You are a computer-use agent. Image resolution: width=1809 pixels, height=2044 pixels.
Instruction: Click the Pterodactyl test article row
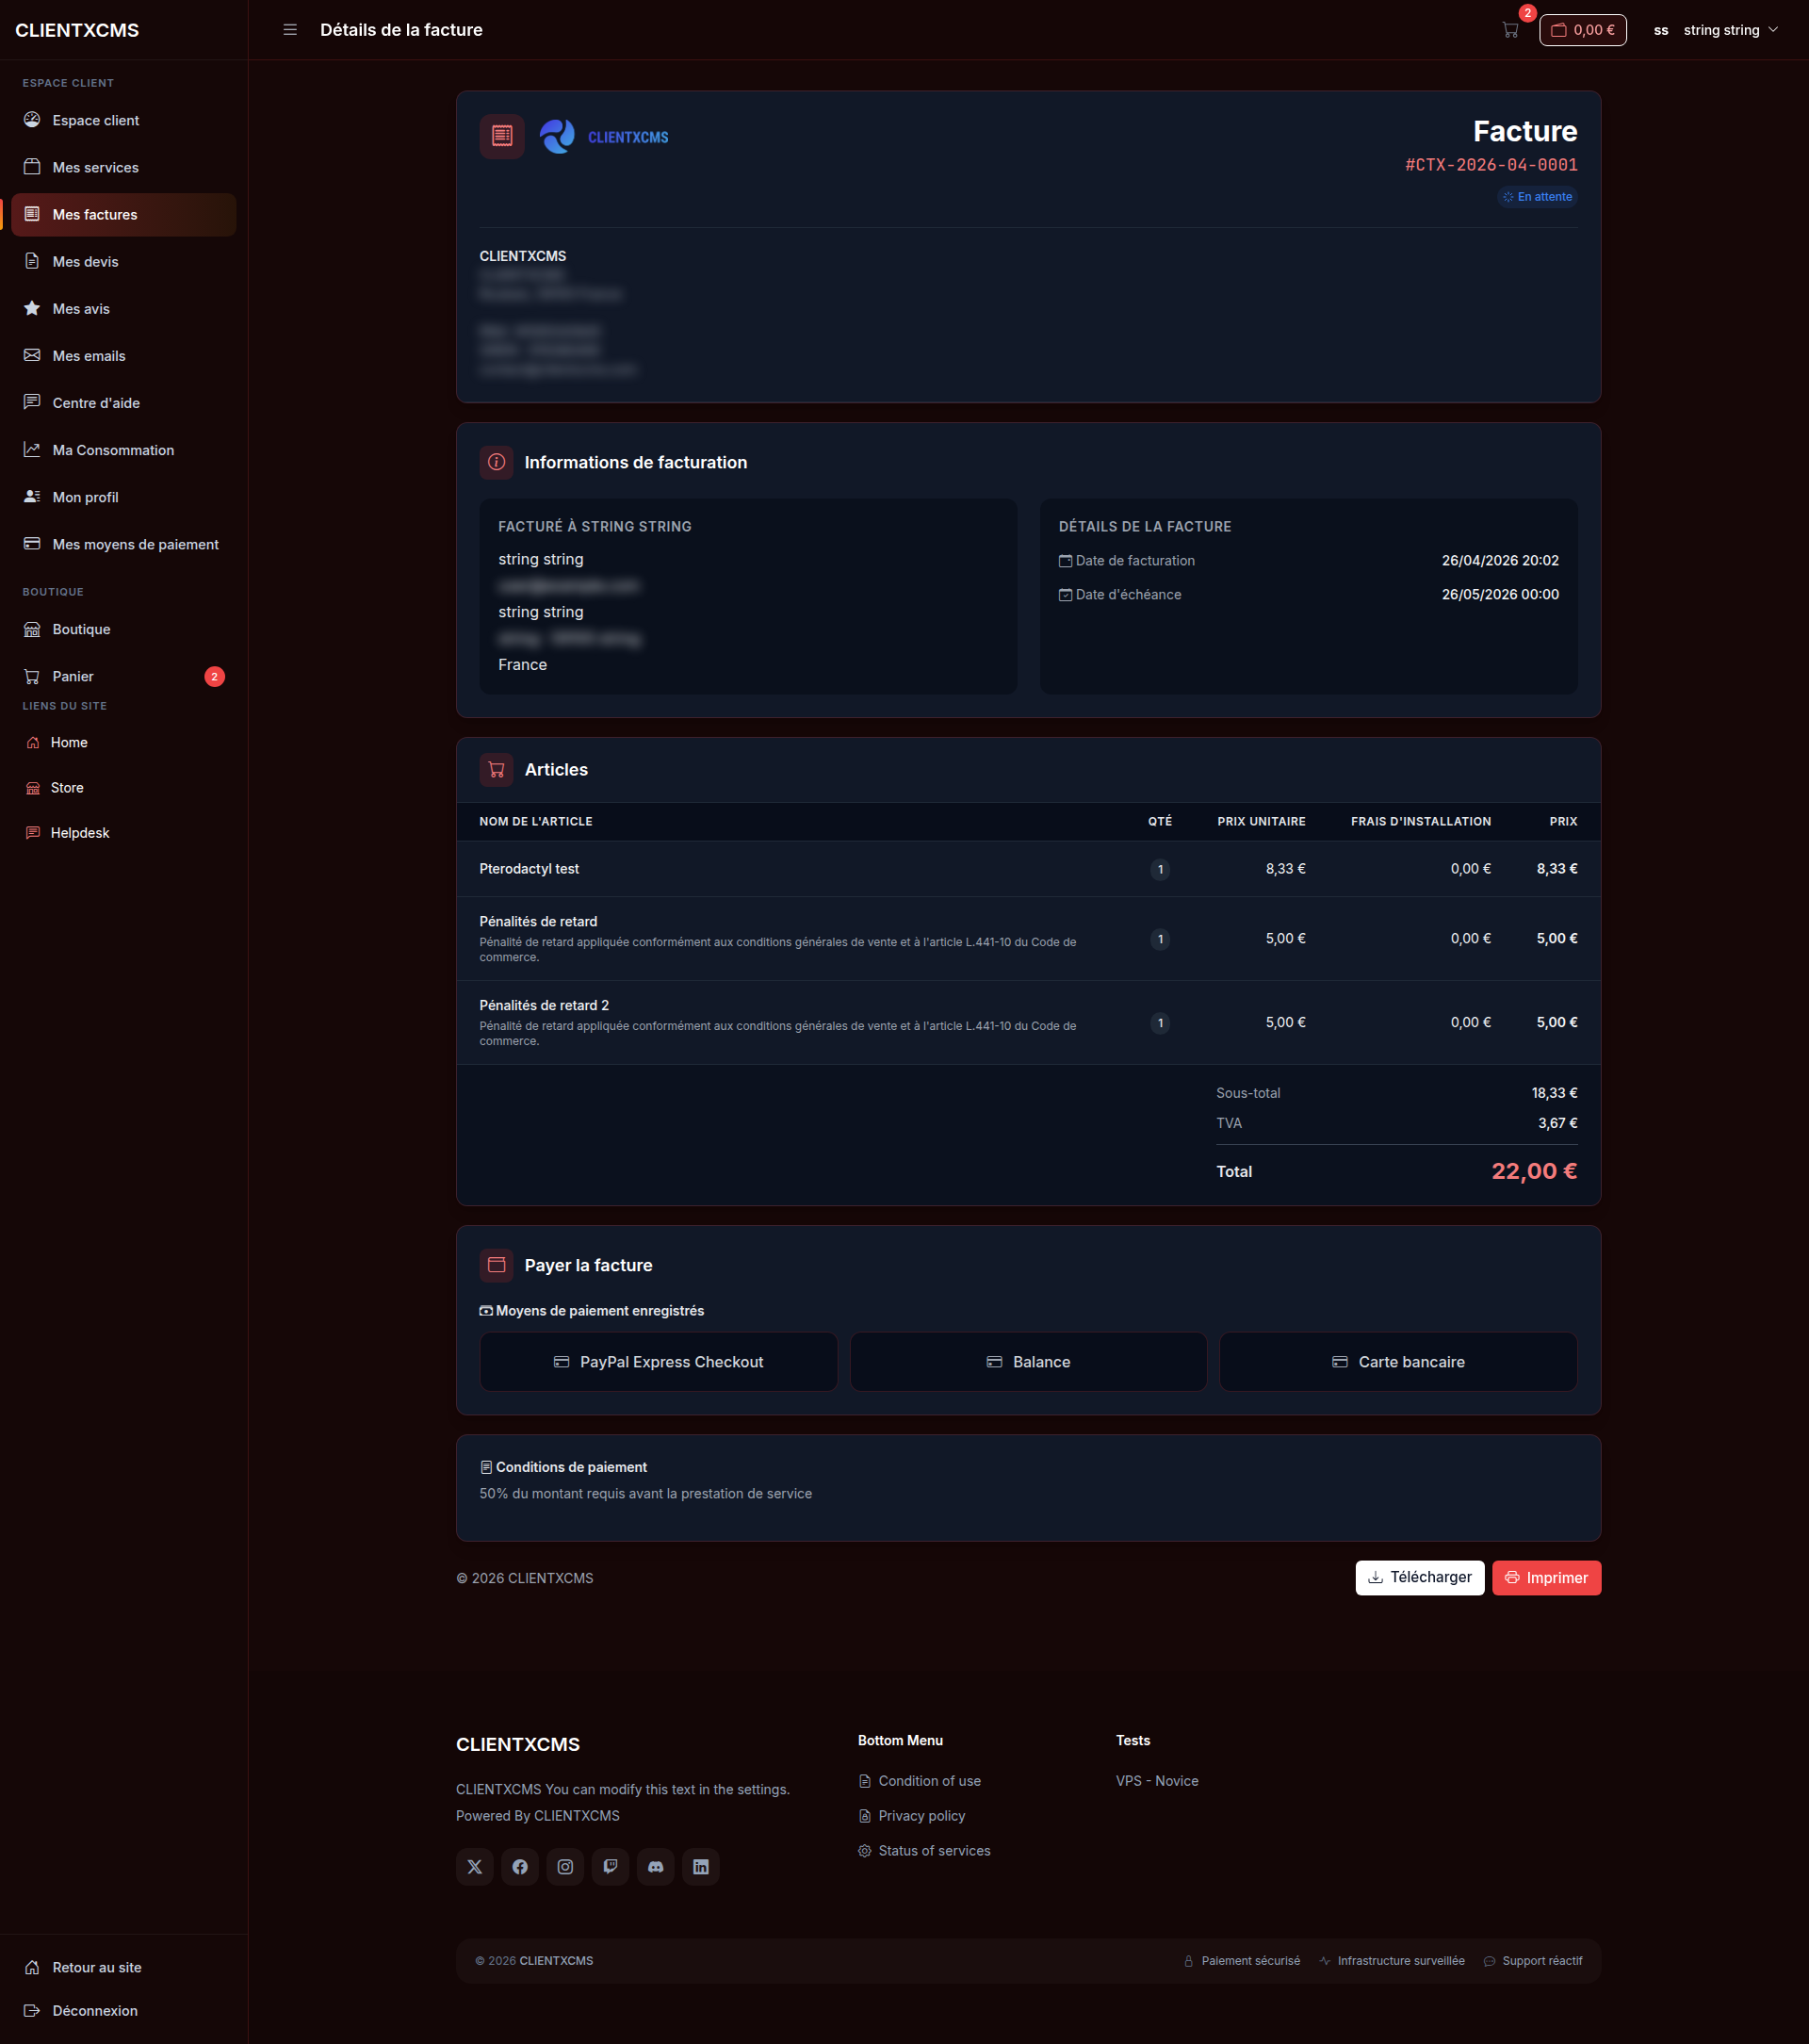1028,868
